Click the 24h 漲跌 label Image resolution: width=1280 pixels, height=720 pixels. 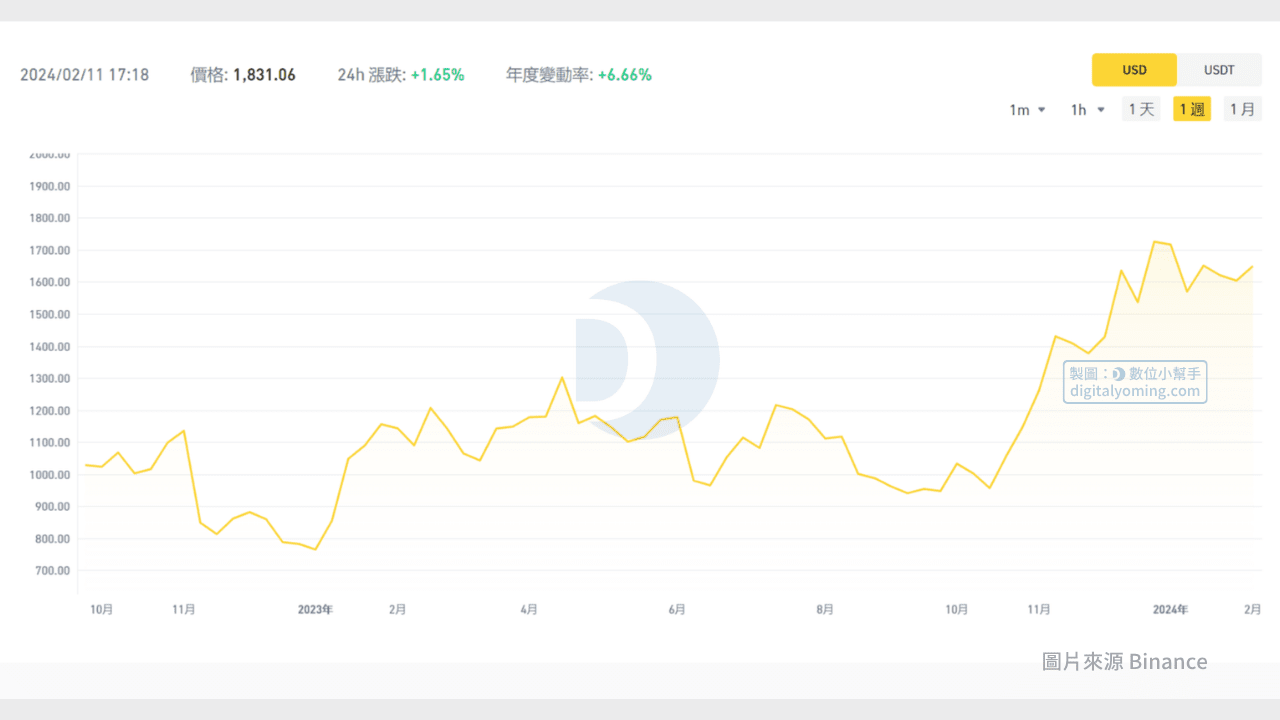pos(372,75)
